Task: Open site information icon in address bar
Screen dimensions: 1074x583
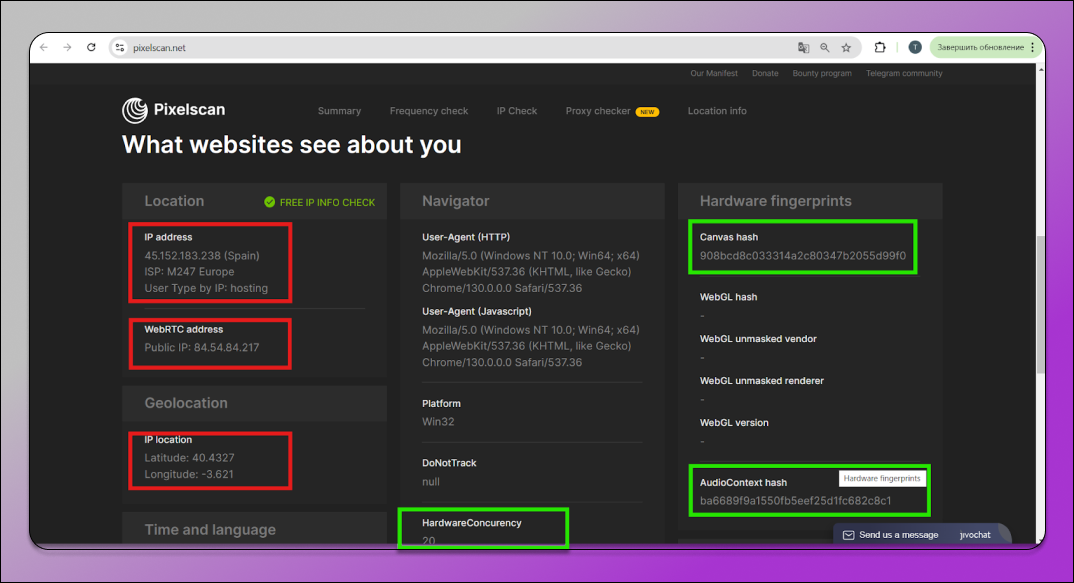Action: (x=119, y=47)
